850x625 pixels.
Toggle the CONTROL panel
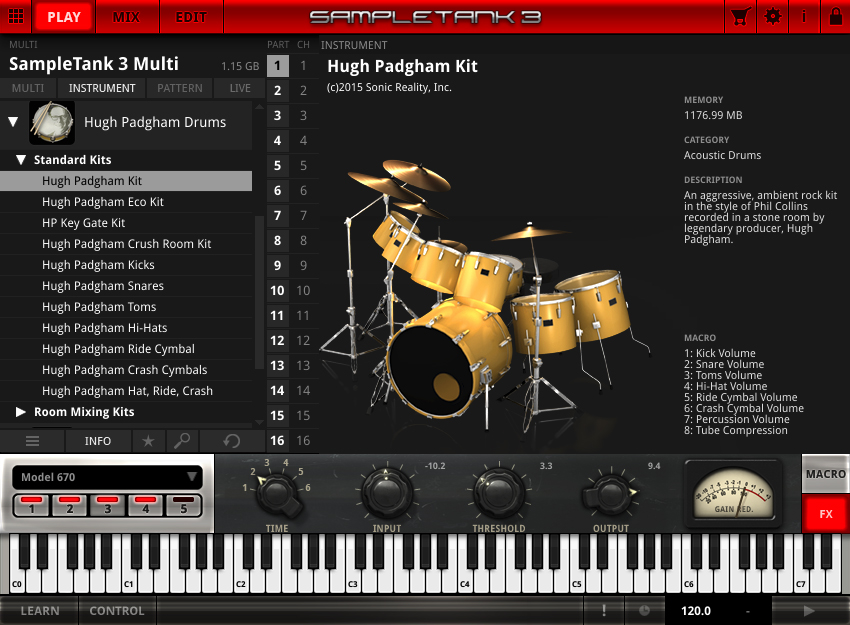(117, 610)
